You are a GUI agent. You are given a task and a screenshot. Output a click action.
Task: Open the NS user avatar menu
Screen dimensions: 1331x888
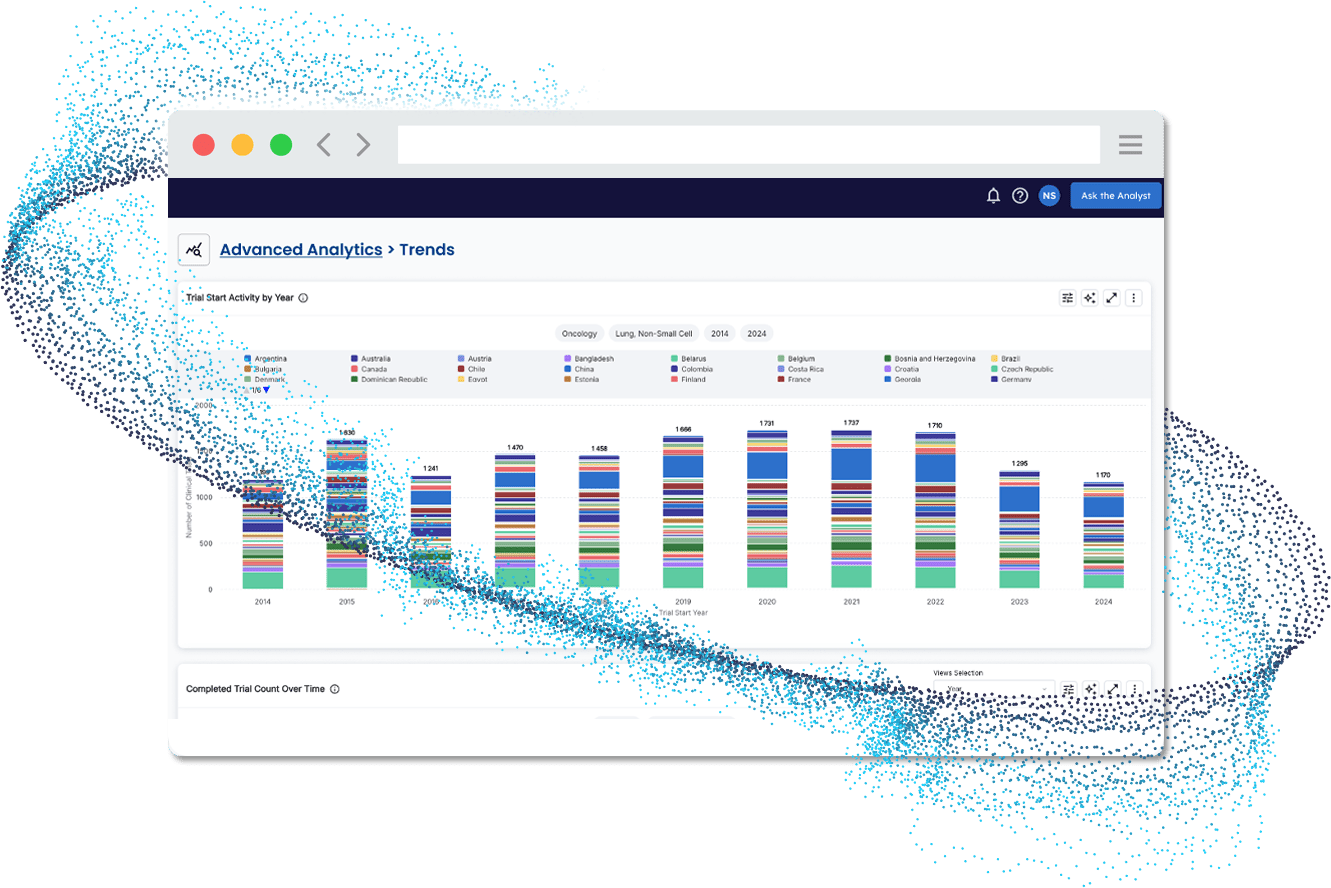(1049, 196)
